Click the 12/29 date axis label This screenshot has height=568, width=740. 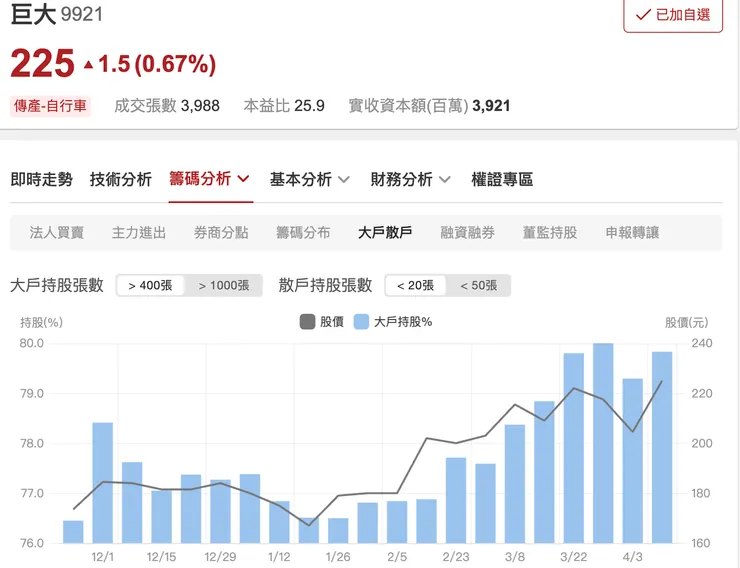click(220, 557)
